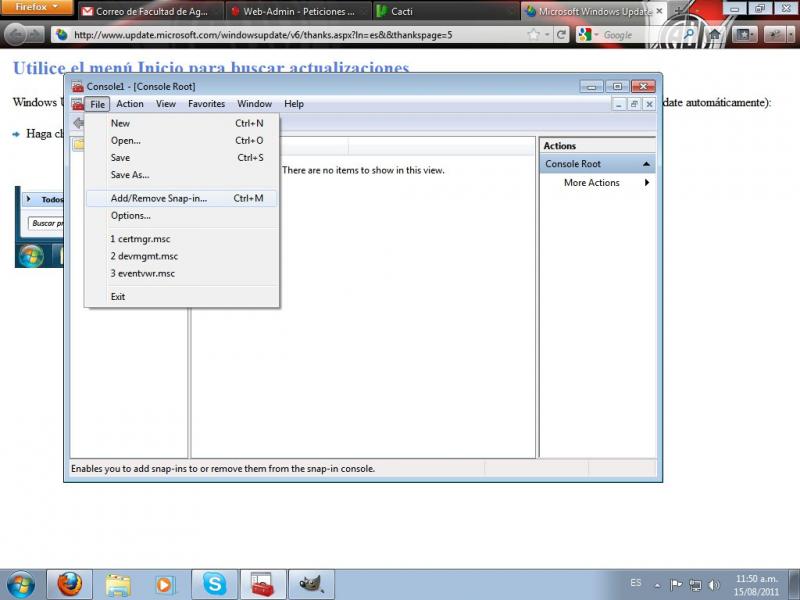Image resolution: width=800 pixels, height=600 pixels.
Task: Choose New from the File menu
Action: [182, 123]
